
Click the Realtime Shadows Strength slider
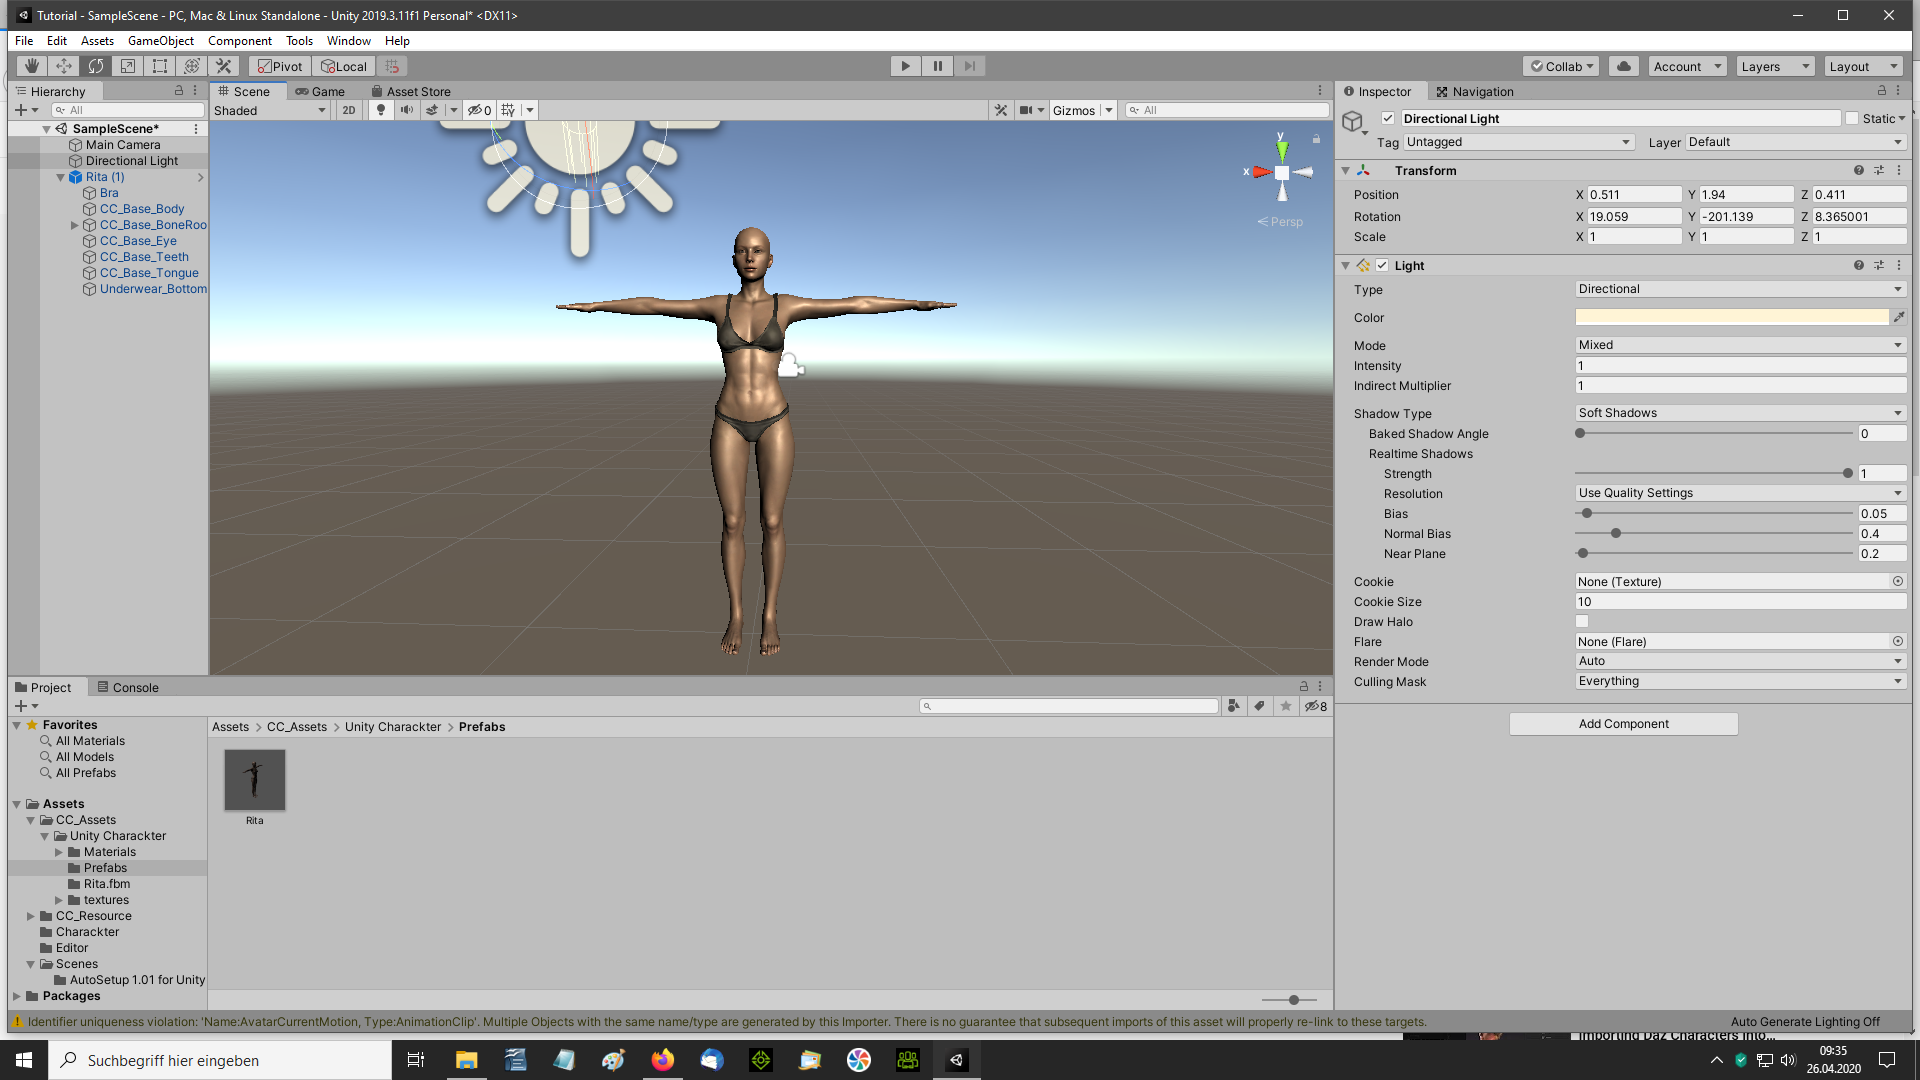pyautogui.click(x=1714, y=473)
